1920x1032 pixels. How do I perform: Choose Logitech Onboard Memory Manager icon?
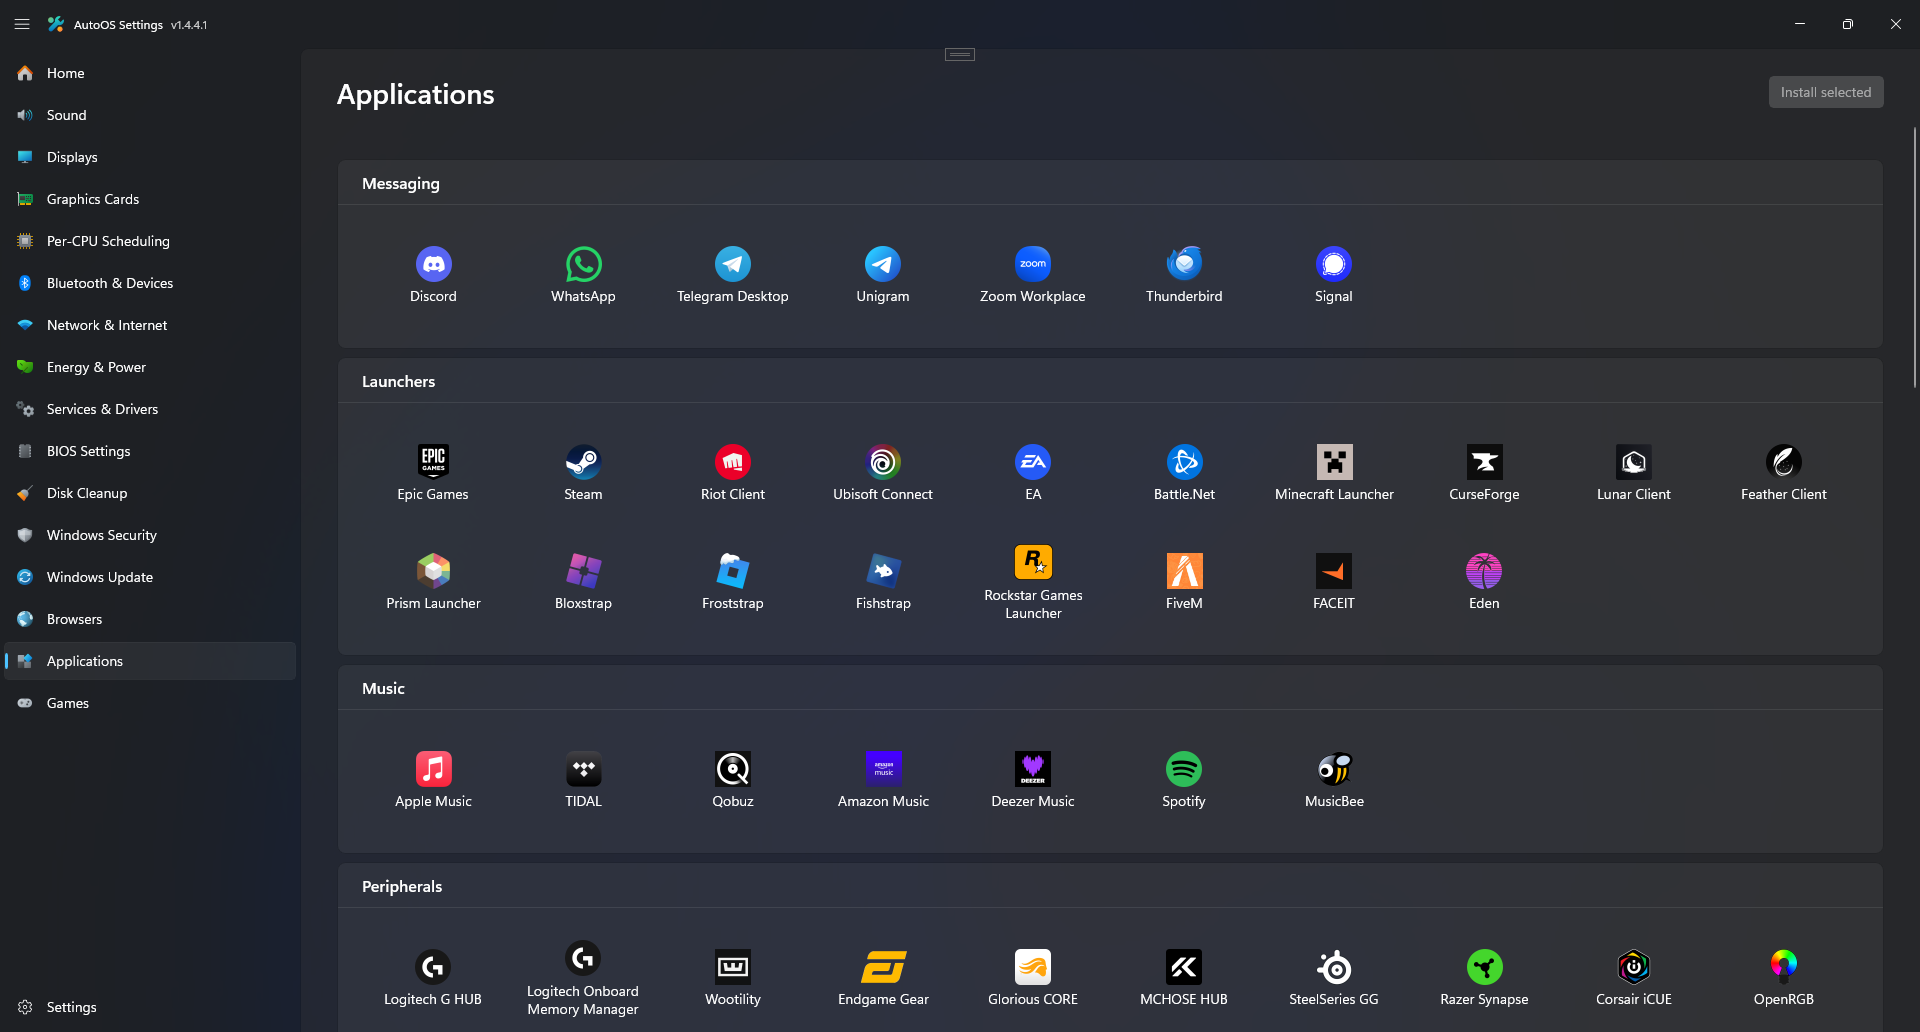point(583,958)
